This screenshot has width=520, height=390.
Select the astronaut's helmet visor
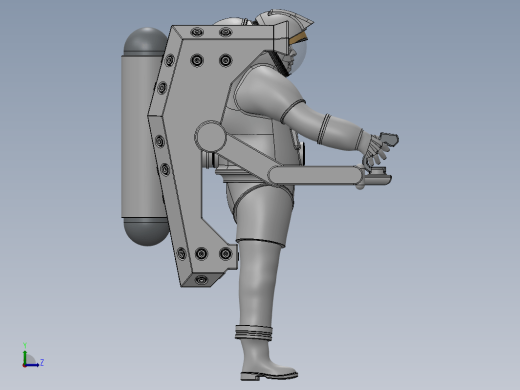(x=298, y=53)
